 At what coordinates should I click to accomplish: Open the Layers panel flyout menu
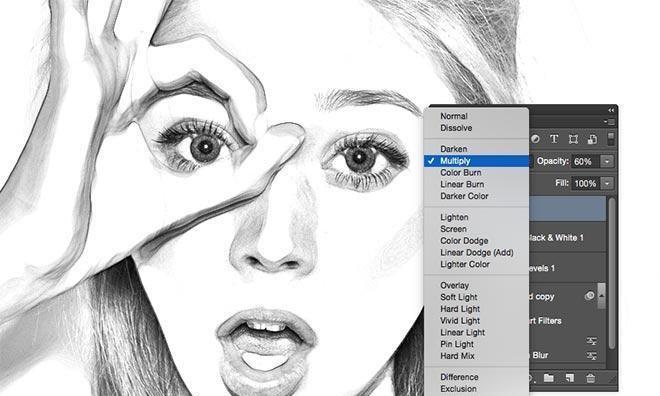tap(609, 122)
